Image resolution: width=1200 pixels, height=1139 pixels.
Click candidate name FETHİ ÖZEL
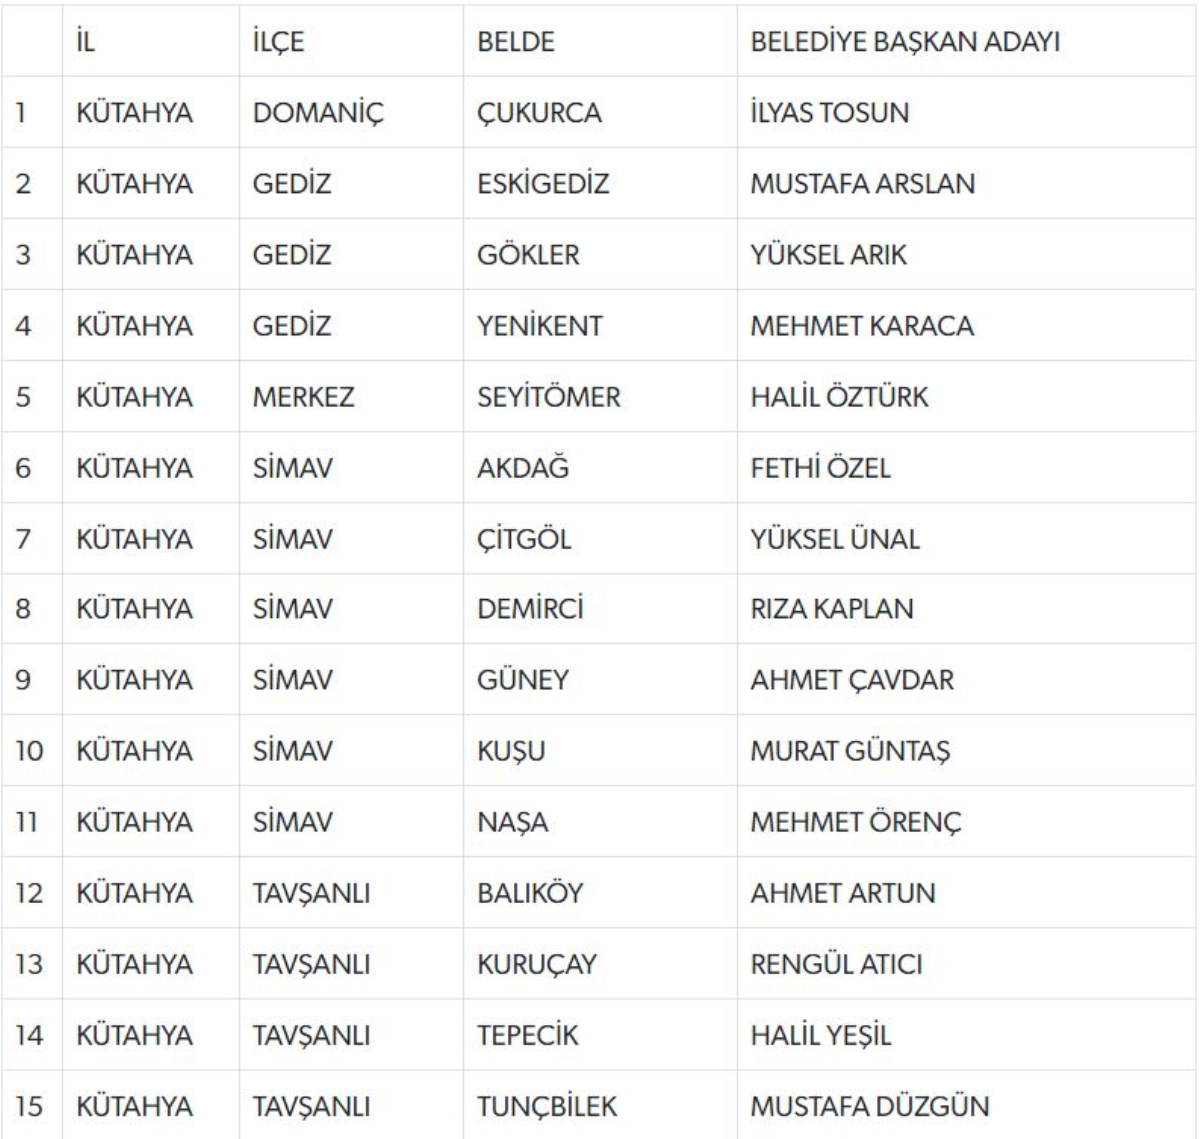tap(820, 468)
